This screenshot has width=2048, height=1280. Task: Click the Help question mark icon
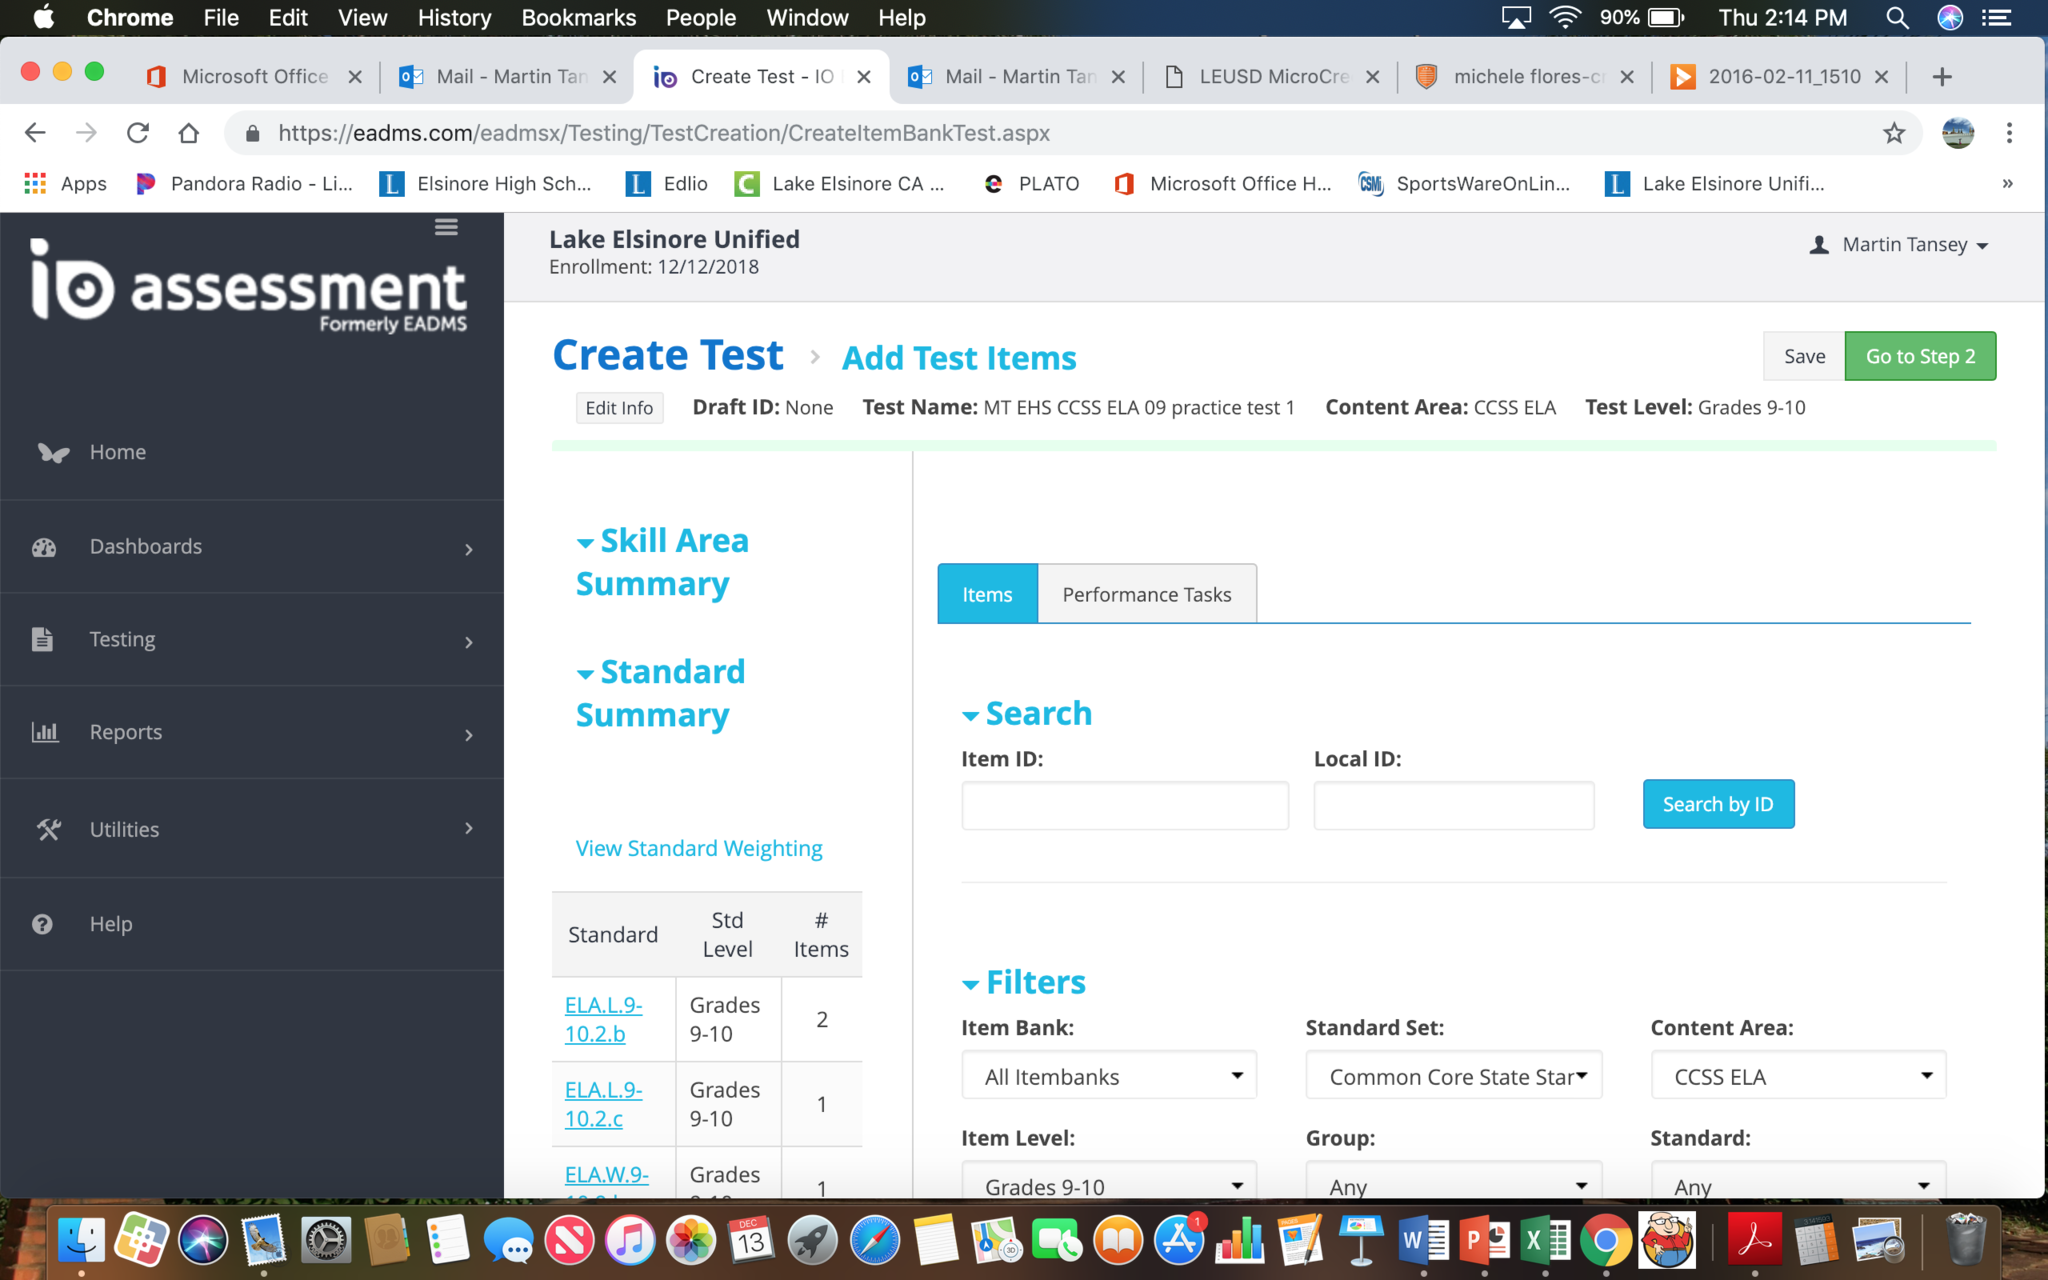[x=42, y=924]
